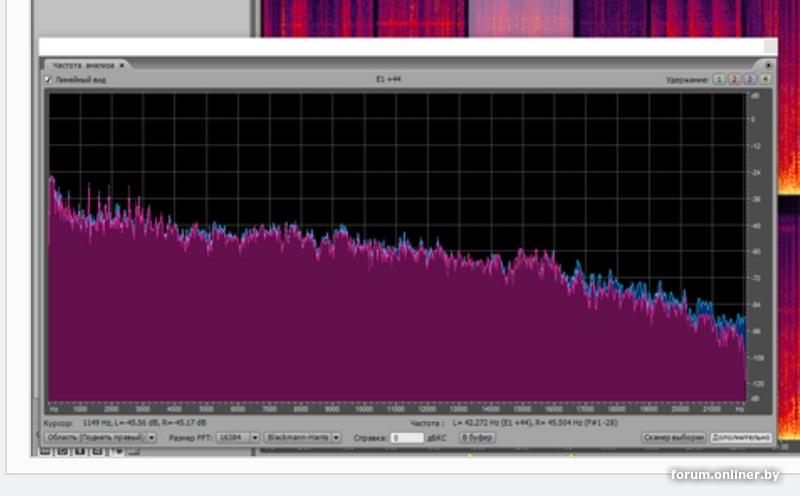Open the panel options menu at top-right corner
This screenshot has height=496, width=800.
click(x=768, y=65)
